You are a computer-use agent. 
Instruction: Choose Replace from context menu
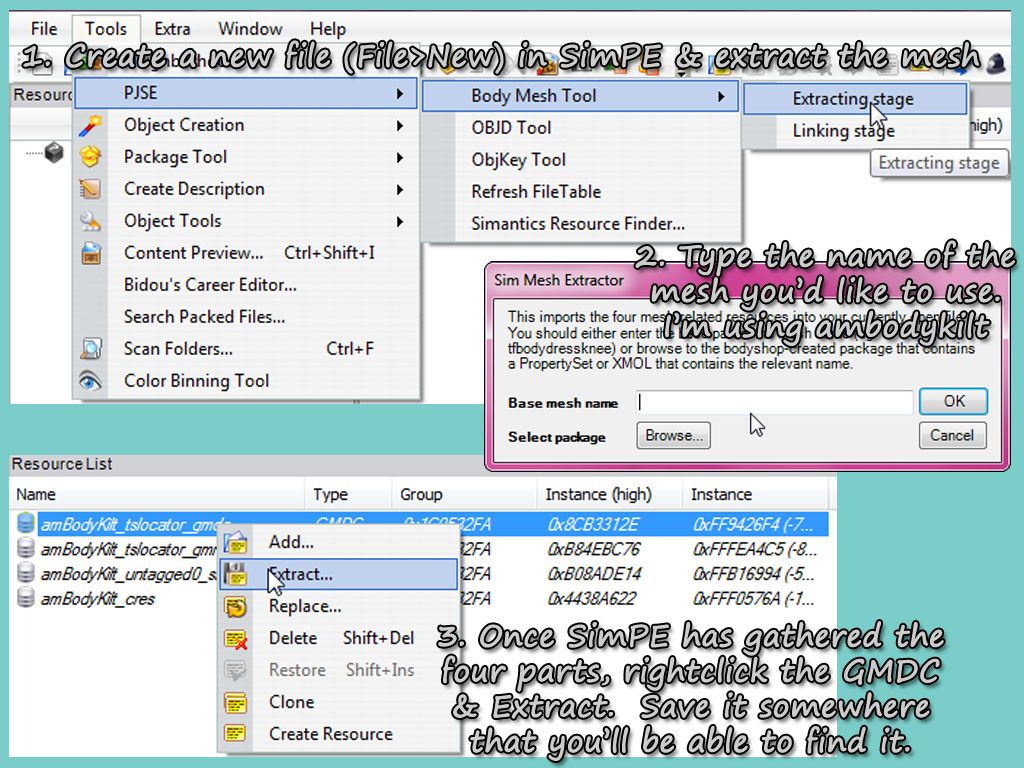coord(338,606)
